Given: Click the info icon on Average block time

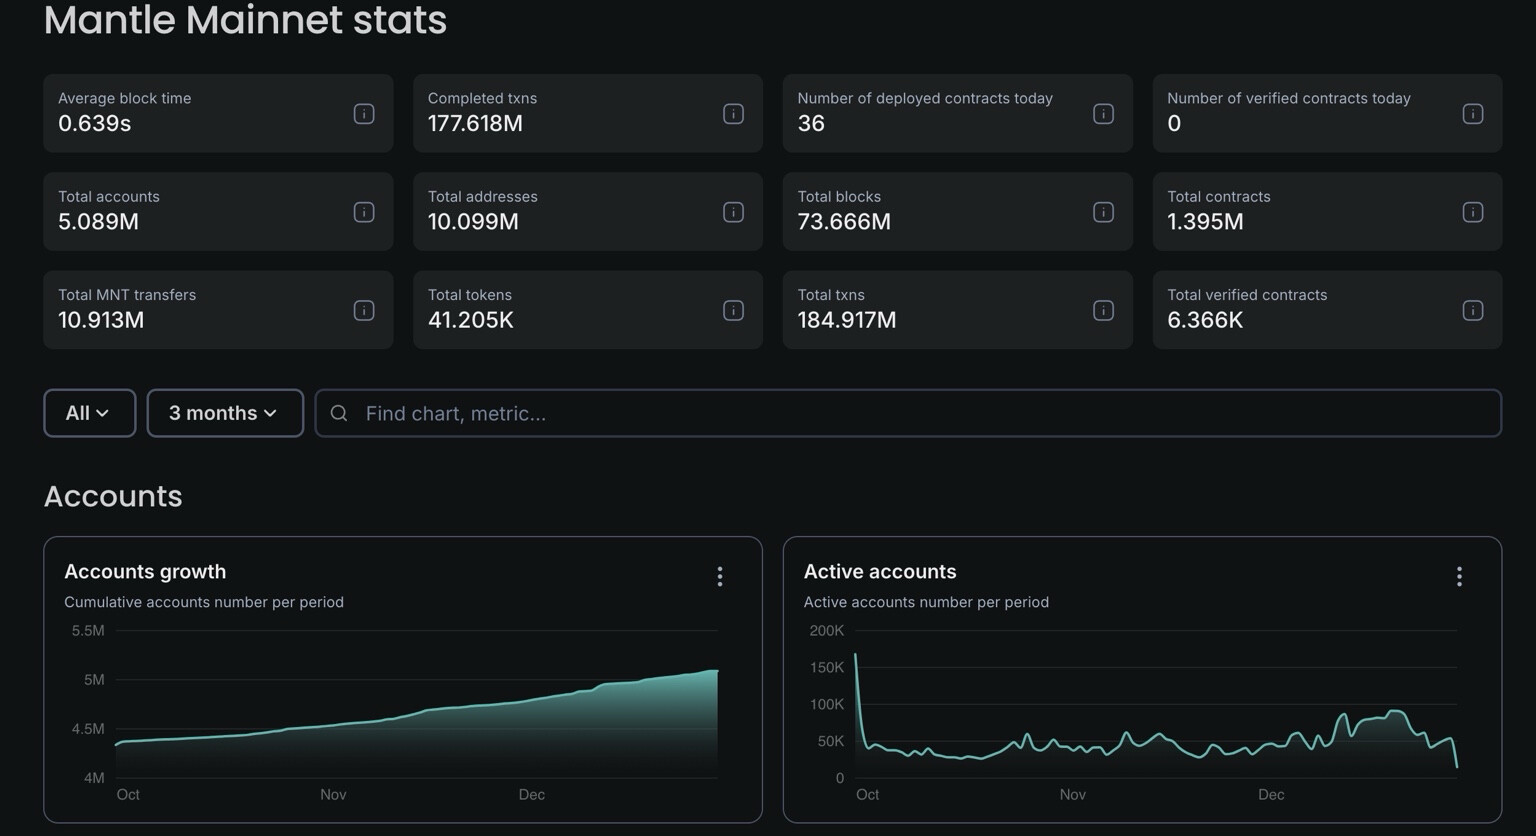Looking at the screenshot, I should point(364,114).
